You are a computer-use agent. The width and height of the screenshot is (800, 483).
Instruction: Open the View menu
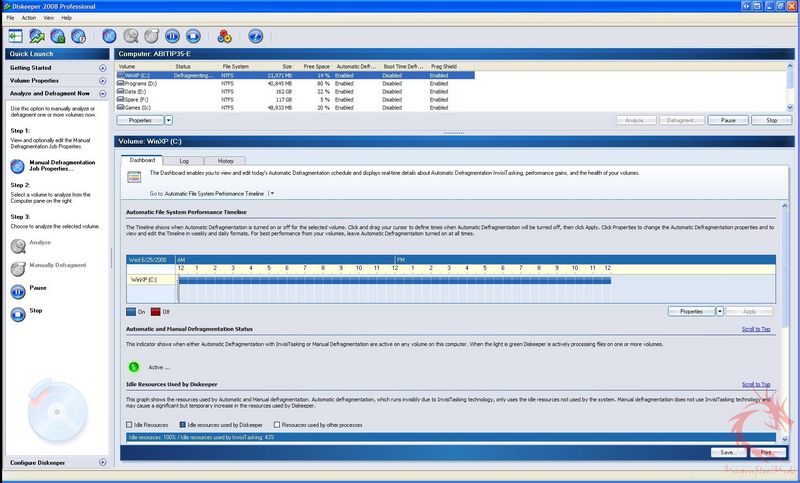[48, 18]
